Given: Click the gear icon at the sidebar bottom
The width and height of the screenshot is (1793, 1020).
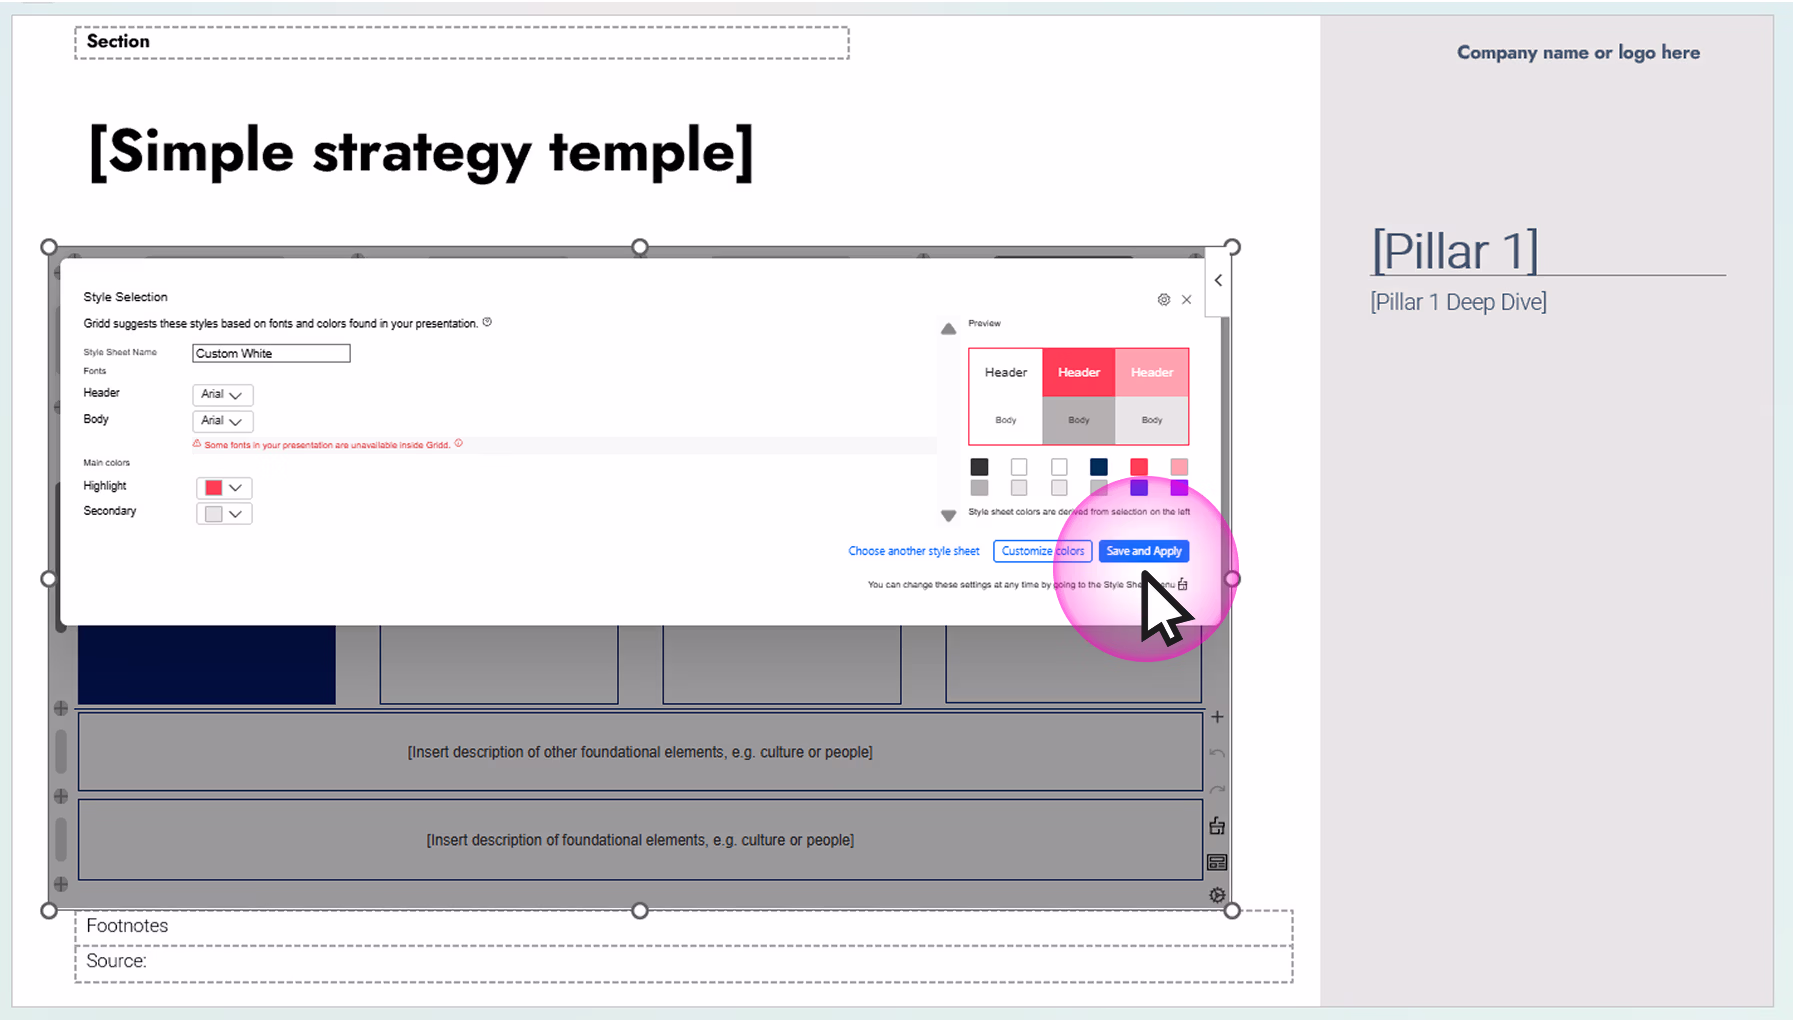Looking at the screenshot, I should click(1217, 895).
